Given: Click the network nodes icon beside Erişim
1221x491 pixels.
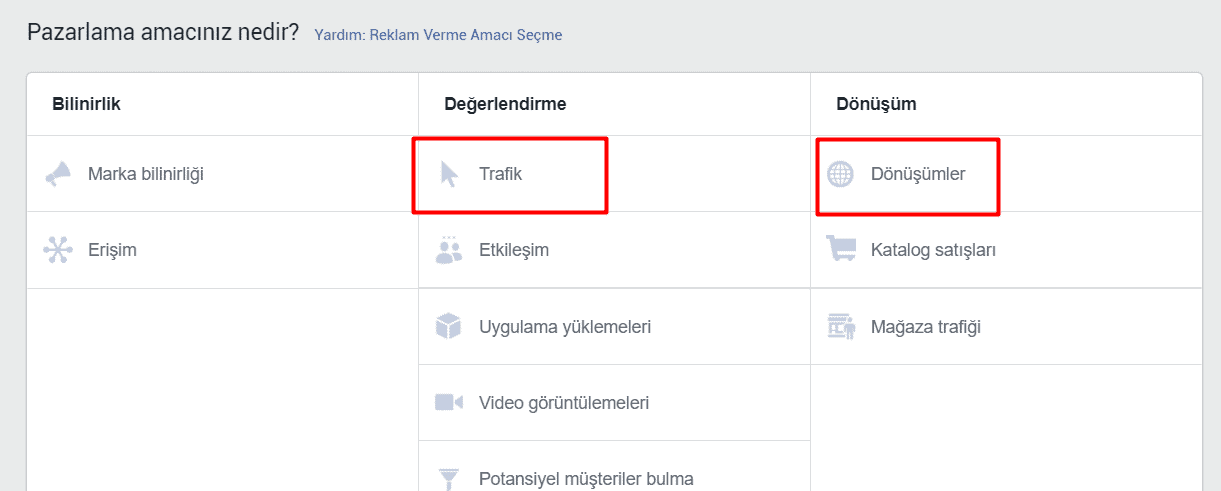Looking at the screenshot, I should [58, 250].
